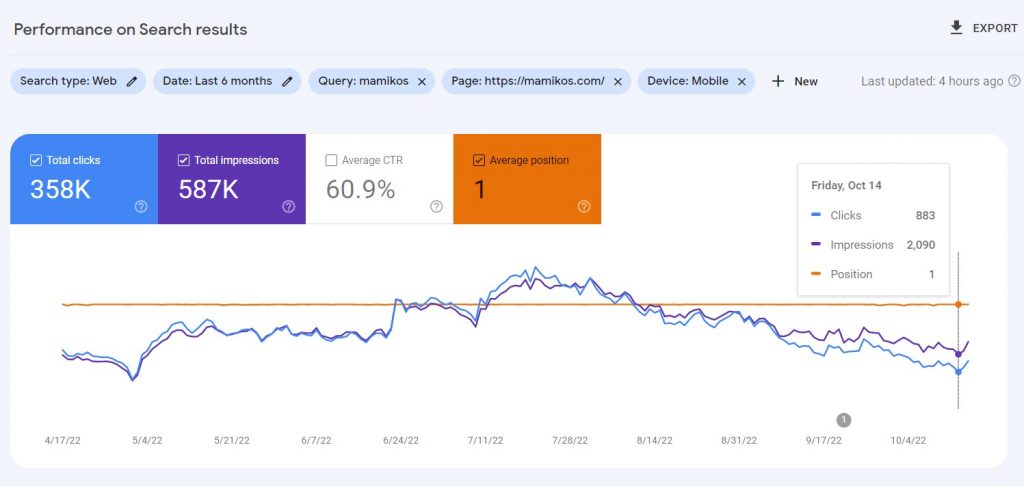Open the Last updated help icon

pos(1014,81)
